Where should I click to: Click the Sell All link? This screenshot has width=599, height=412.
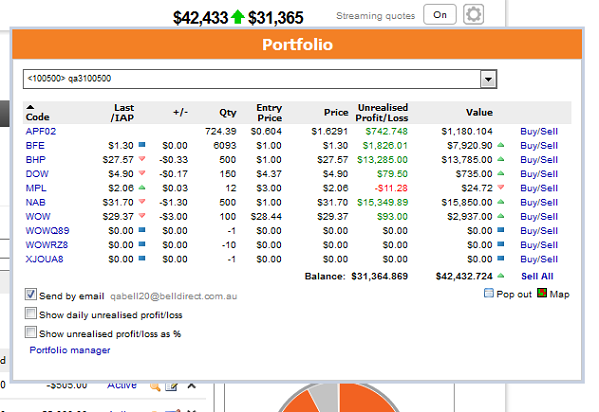(x=537, y=276)
